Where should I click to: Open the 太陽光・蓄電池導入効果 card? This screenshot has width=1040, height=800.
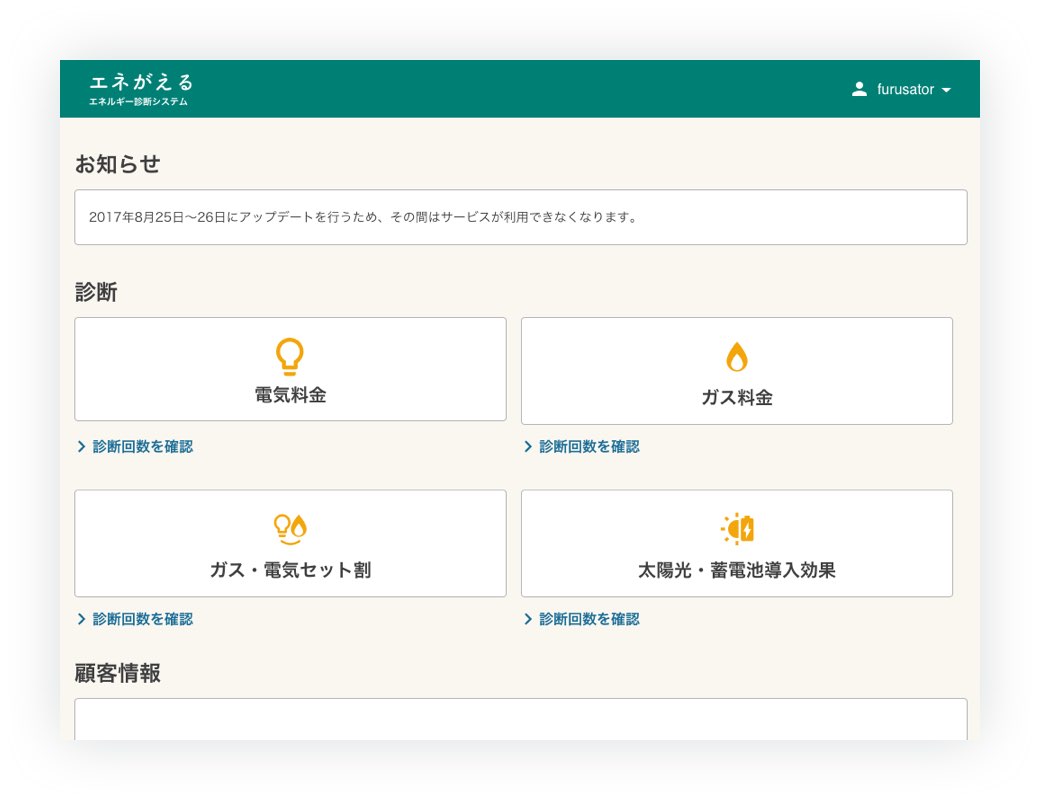[737, 543]
